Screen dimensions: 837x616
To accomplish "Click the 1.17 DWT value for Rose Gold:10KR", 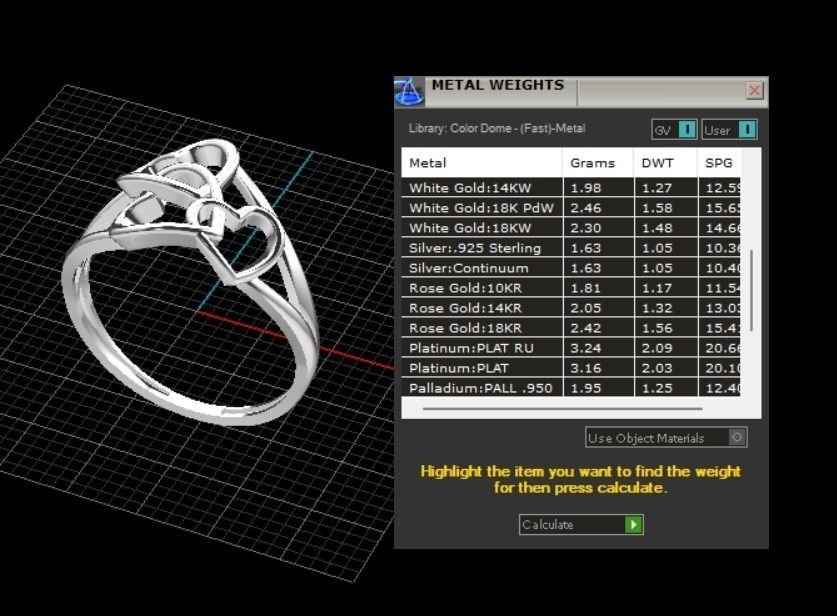I will pyautogui.click(x=657, y=288).
